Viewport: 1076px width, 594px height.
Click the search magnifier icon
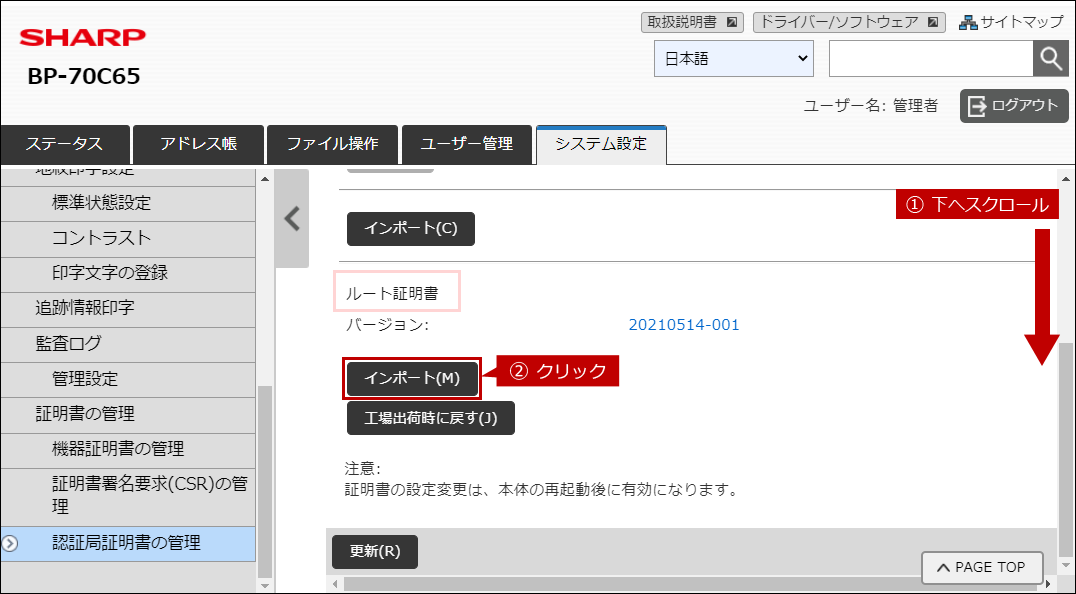[x=1051, y=59]
